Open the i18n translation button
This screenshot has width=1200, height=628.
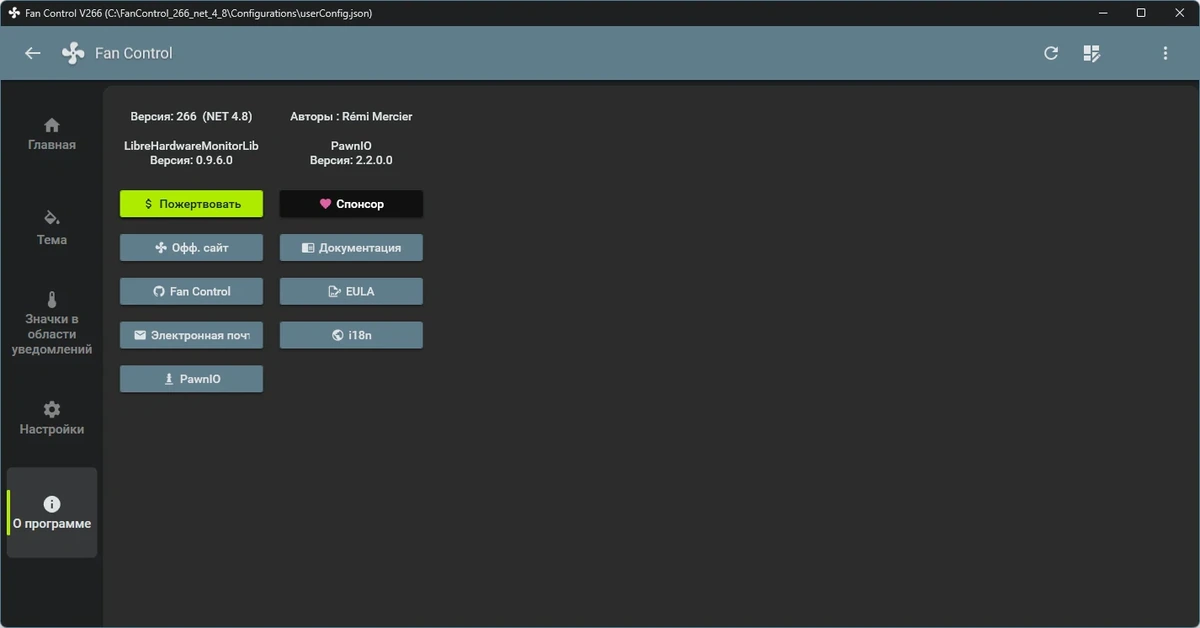(x=351, y=335)
